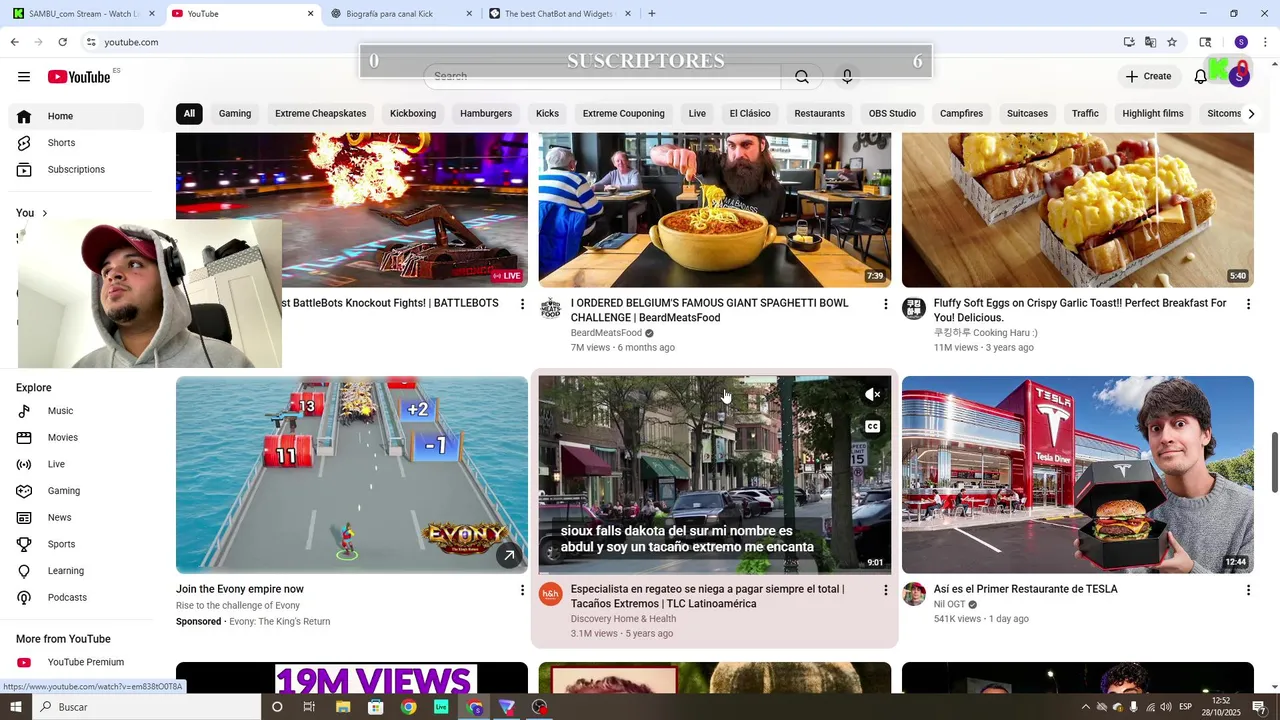Screen dimensions: 1280x720
Task: Click the YouTube logo
Action: [78, 77]
